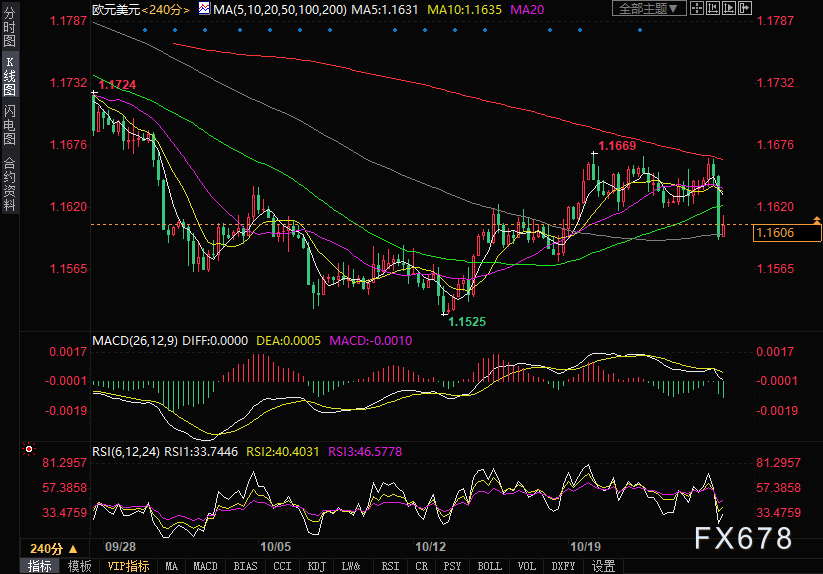The height and width of the screenshot is (574, 823).
Task: Apply the CR indicator
Action: click(421, 566)
